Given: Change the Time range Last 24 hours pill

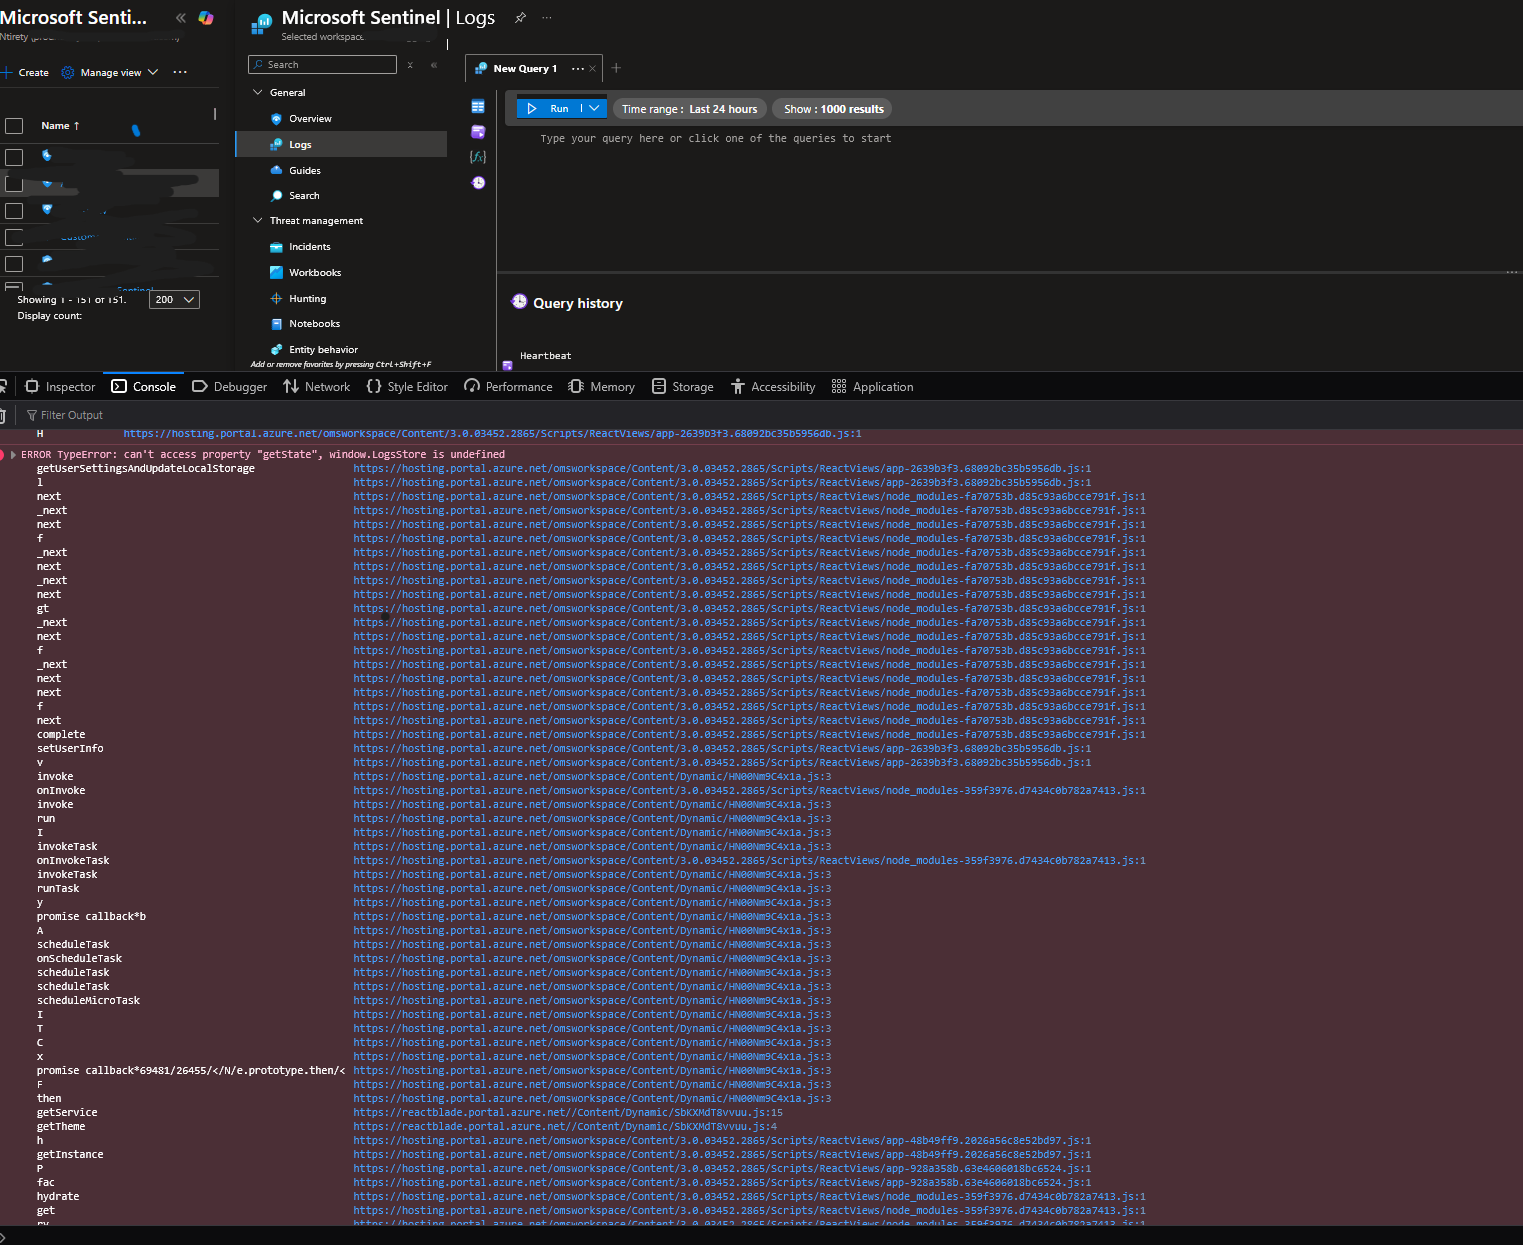Looking at the screenshot, I should click(689, 109).
